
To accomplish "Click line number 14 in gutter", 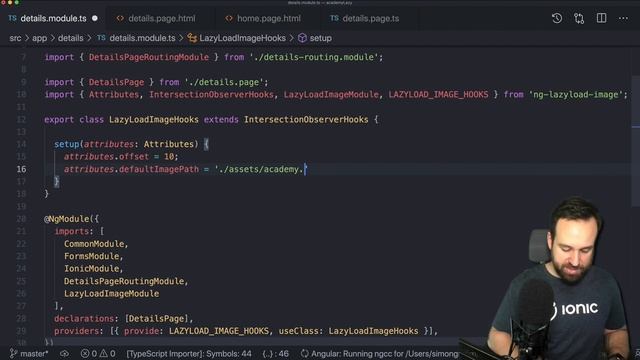I will tap(21, 144).
